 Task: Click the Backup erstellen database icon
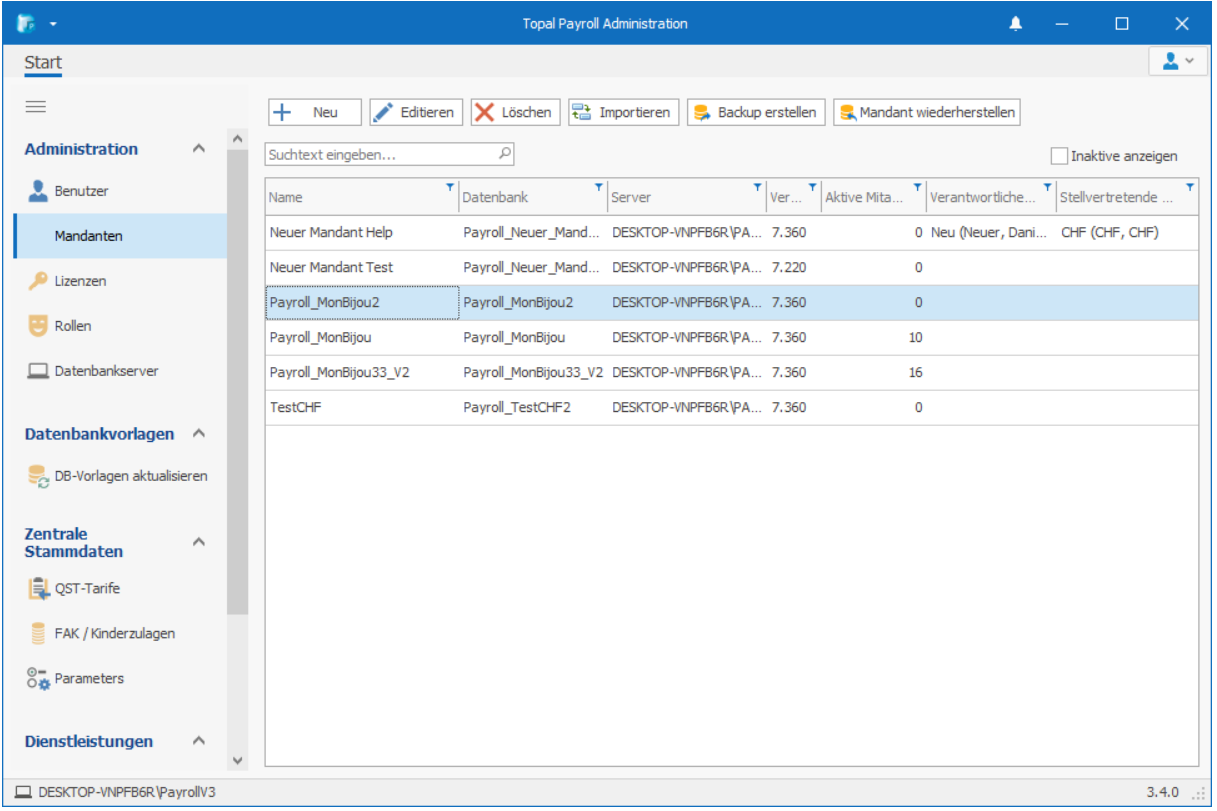click(702, 113)
